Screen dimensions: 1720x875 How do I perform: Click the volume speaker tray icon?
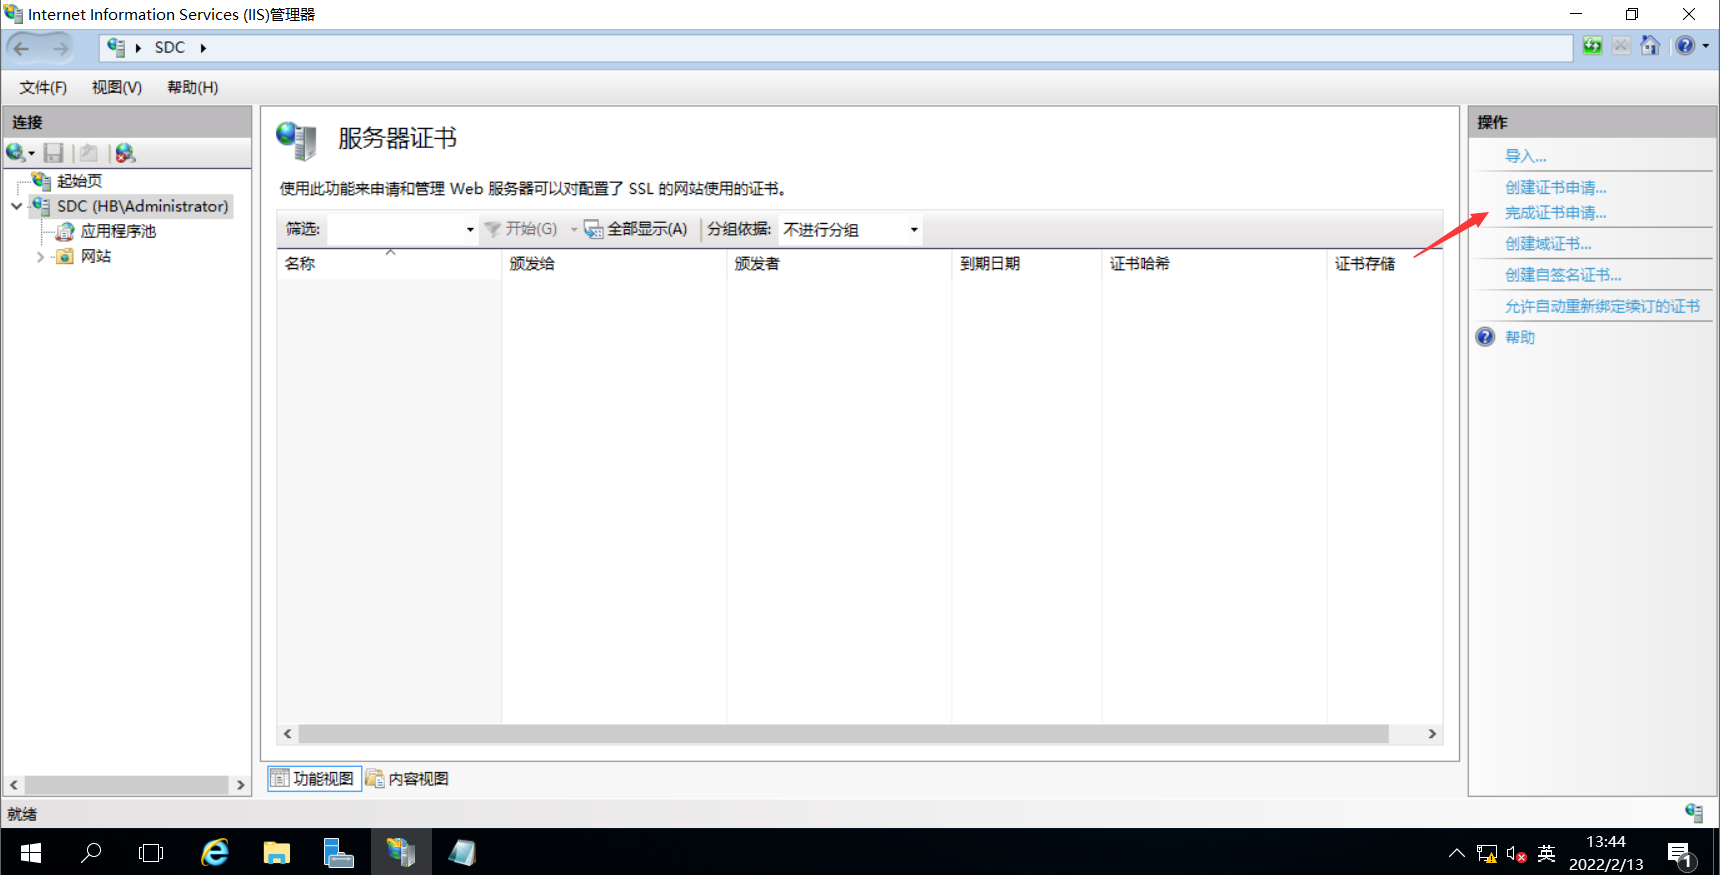[x=1516, y=854]
